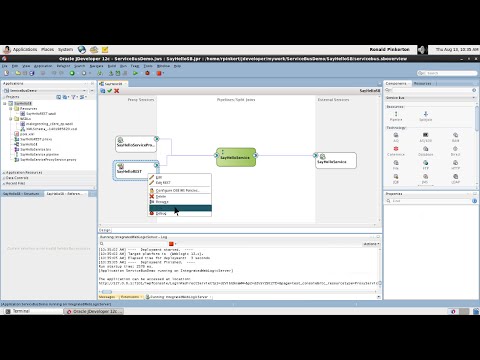The height and width of the screenshot is (360, 480).
Task: Click the red X delete icon in the overview toolbar
Action: point(116,91)
